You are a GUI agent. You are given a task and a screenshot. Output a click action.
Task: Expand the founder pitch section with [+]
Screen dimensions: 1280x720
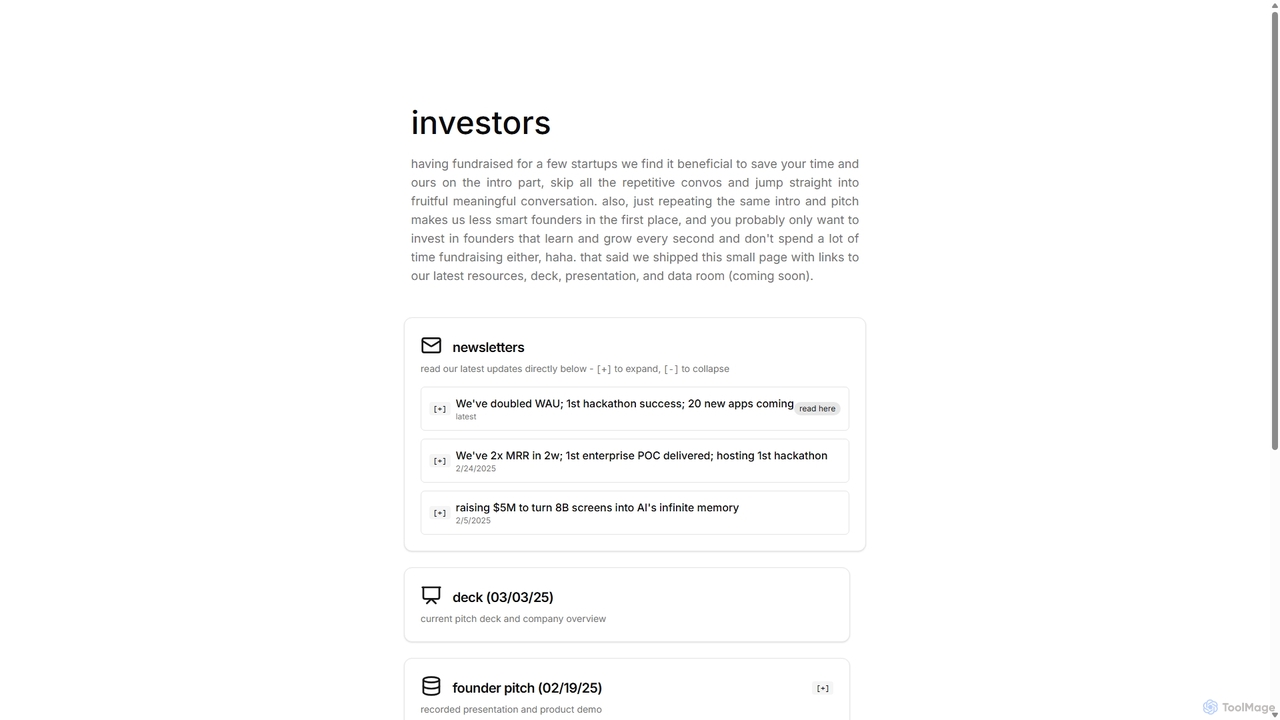point(823,688)
